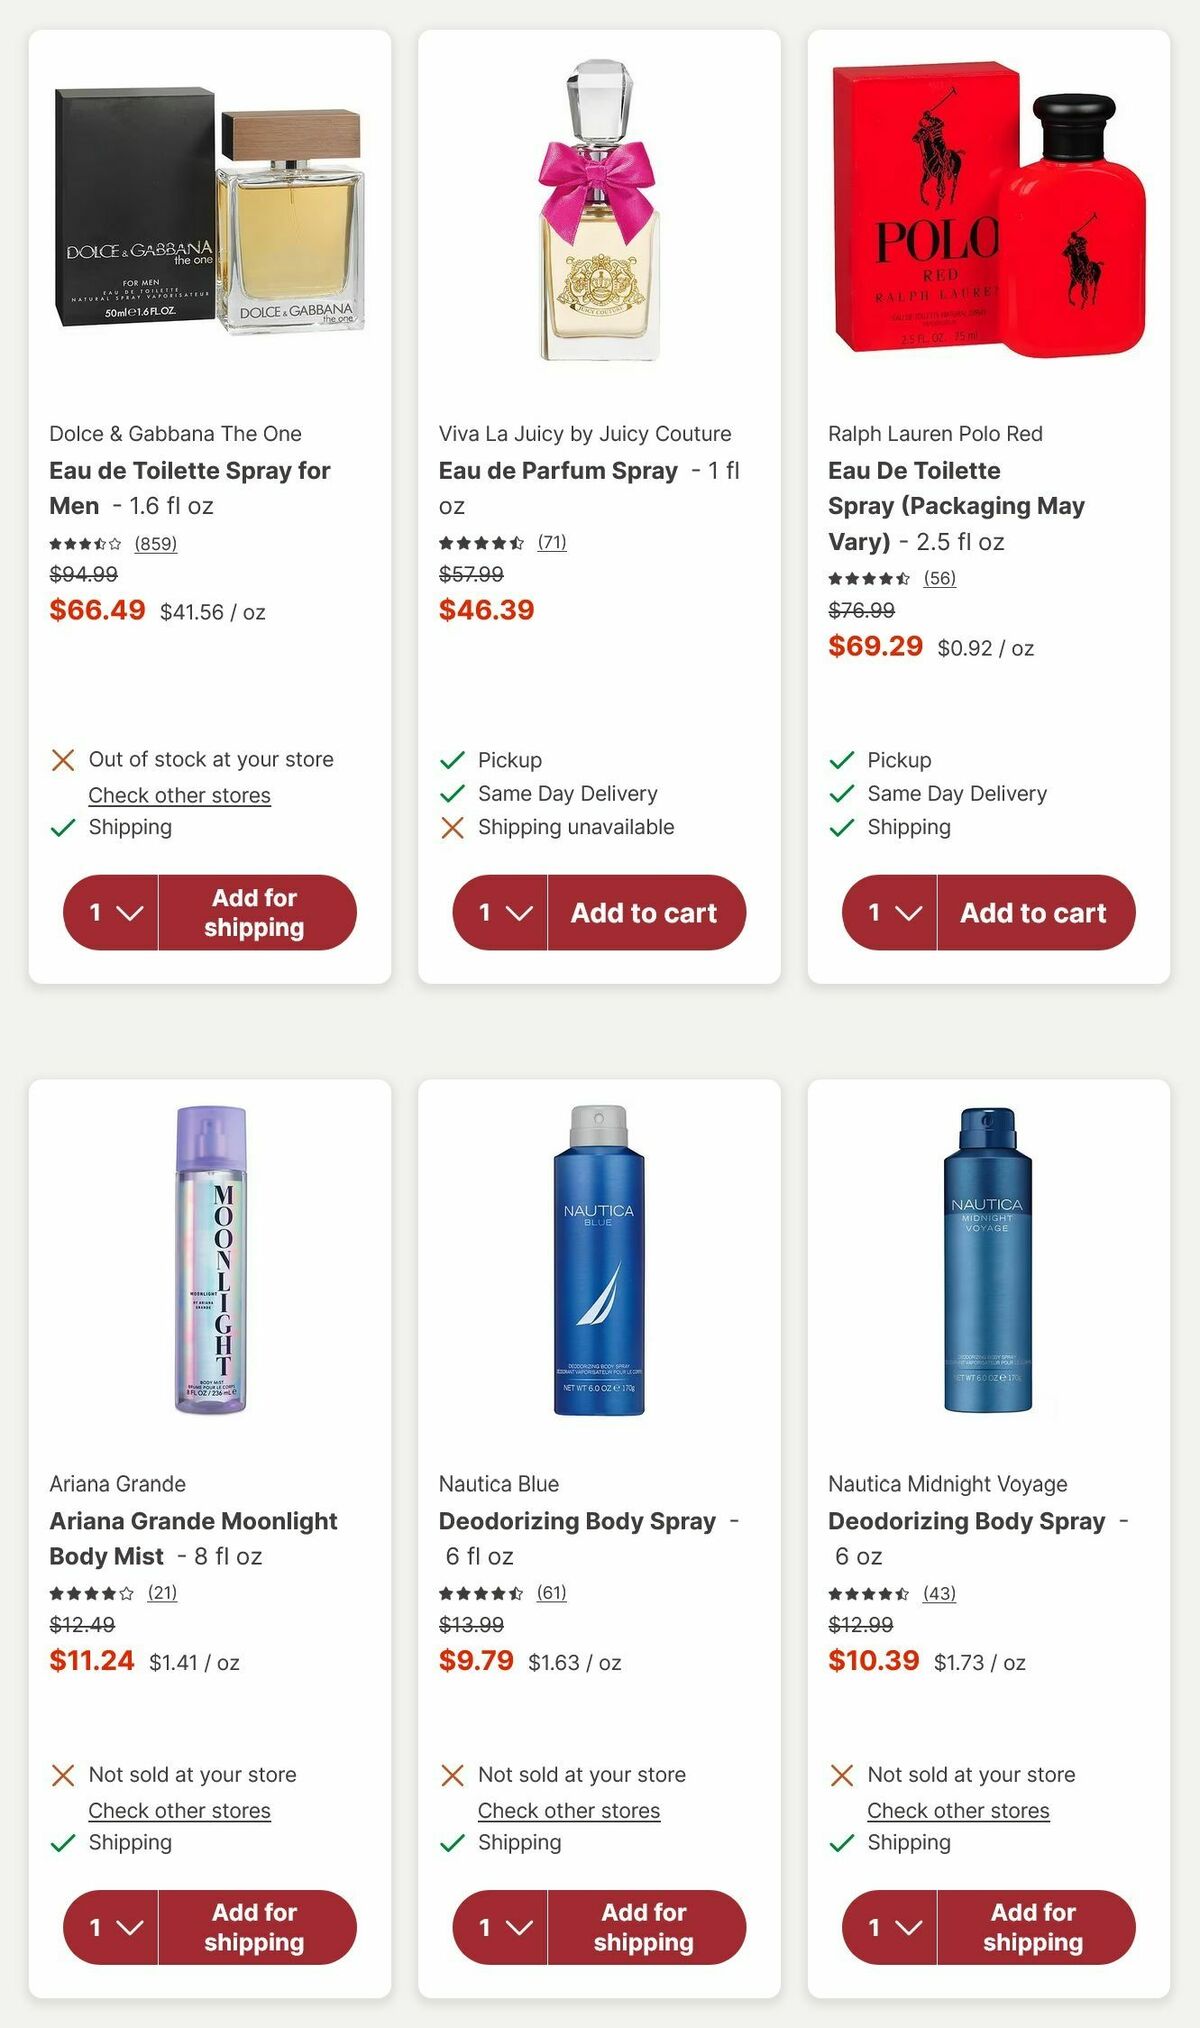Image resolution: width=1200 pixels, height=2028 pixels.
Task: Click the shipping unavailable X icon for Viva La Juicy
Action: coord(452,827)
